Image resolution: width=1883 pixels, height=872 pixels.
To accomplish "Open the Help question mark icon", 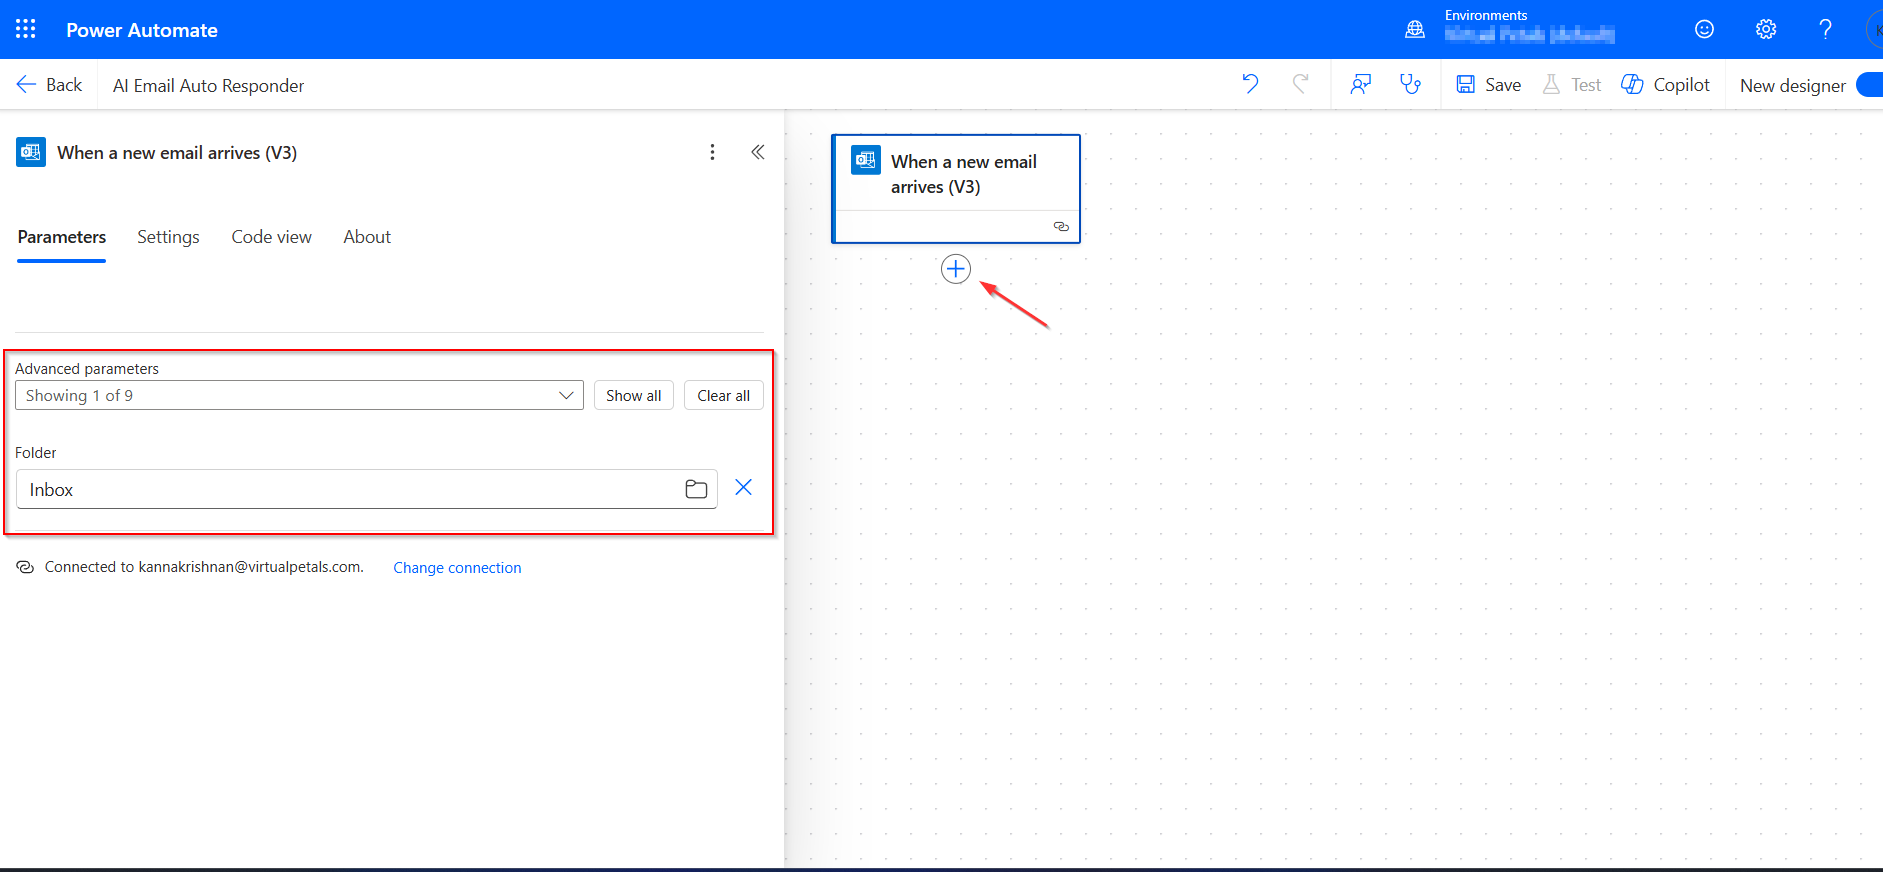I will [1825, 29].
